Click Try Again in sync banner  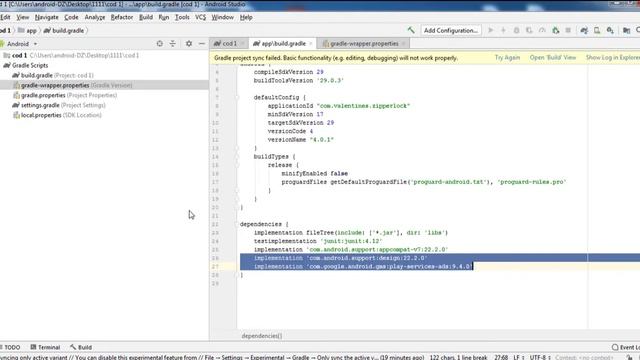point(507,58)
